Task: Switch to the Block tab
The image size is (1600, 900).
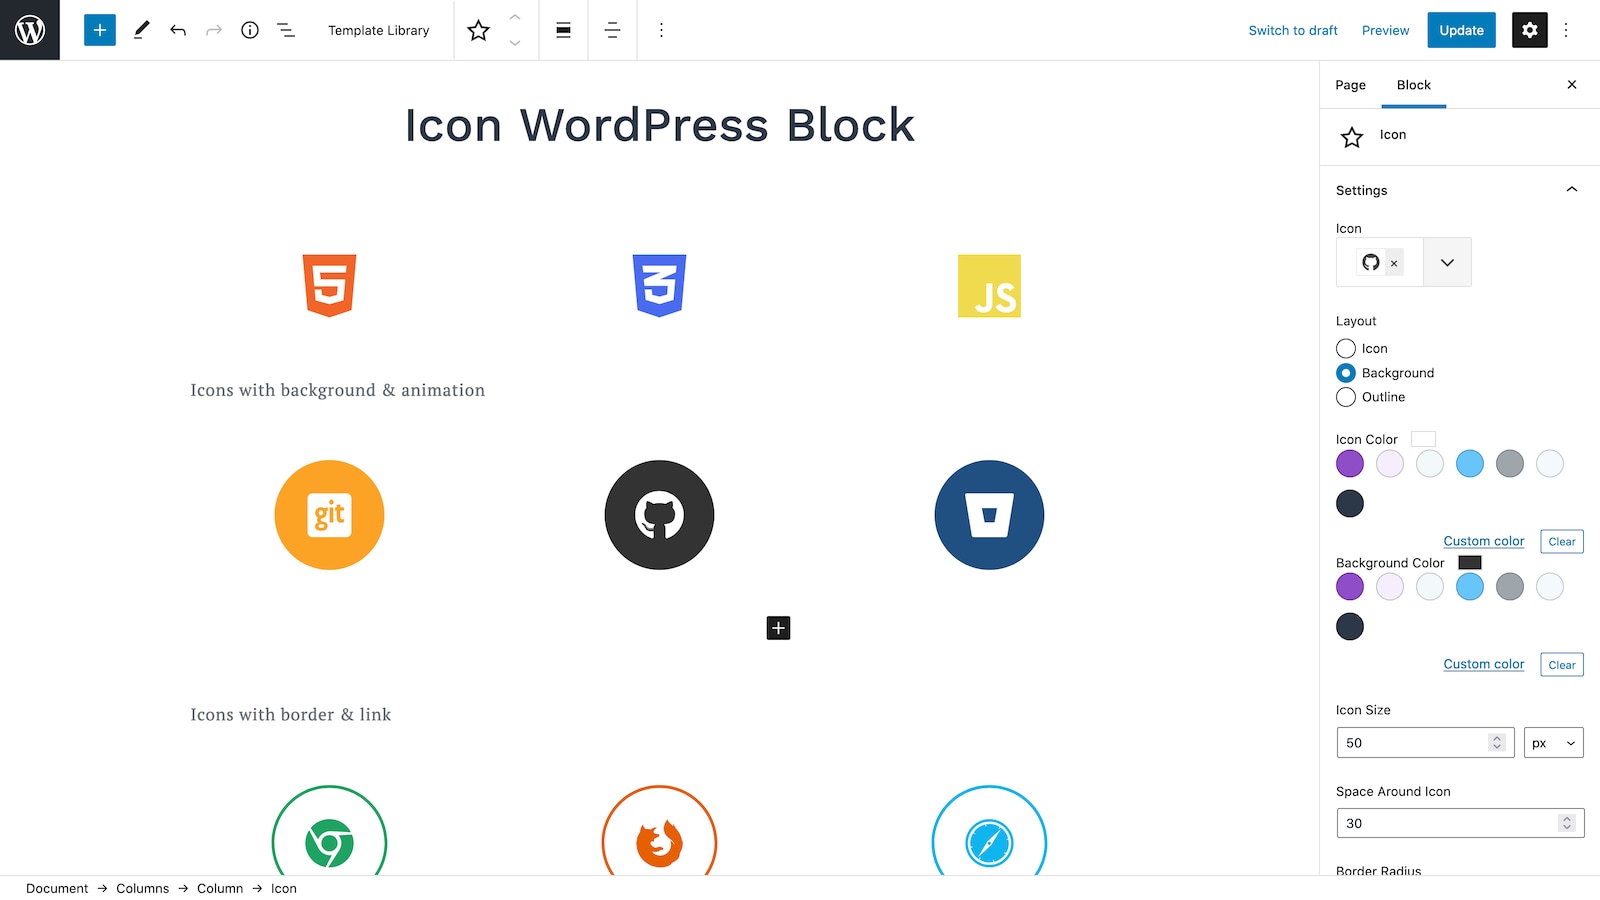Action: 1413,85
